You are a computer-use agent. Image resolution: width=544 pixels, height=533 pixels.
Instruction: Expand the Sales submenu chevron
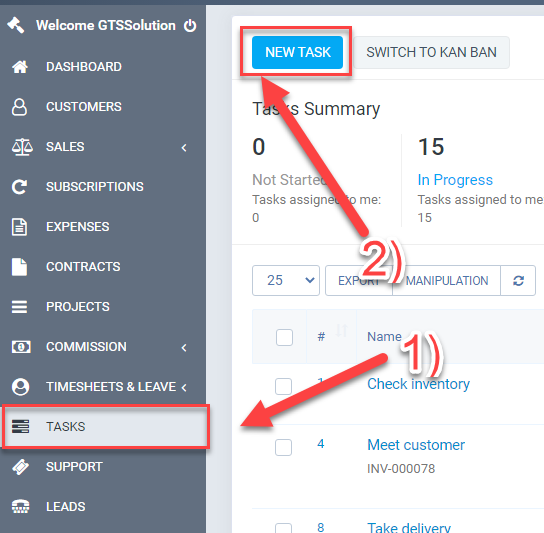tap(184, 148)
